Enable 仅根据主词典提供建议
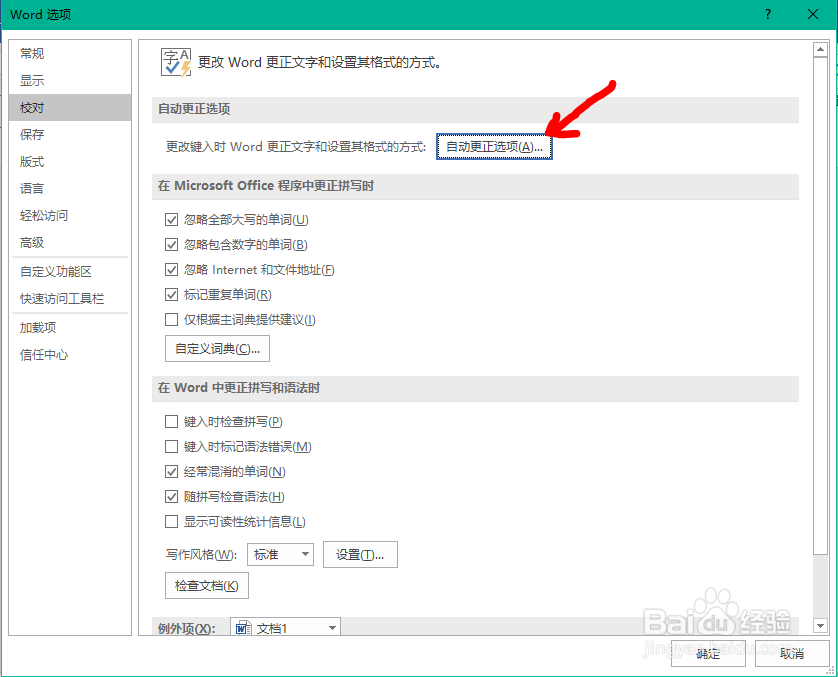Viewport: 838px width, 677px height. click(x=172, y=320)
